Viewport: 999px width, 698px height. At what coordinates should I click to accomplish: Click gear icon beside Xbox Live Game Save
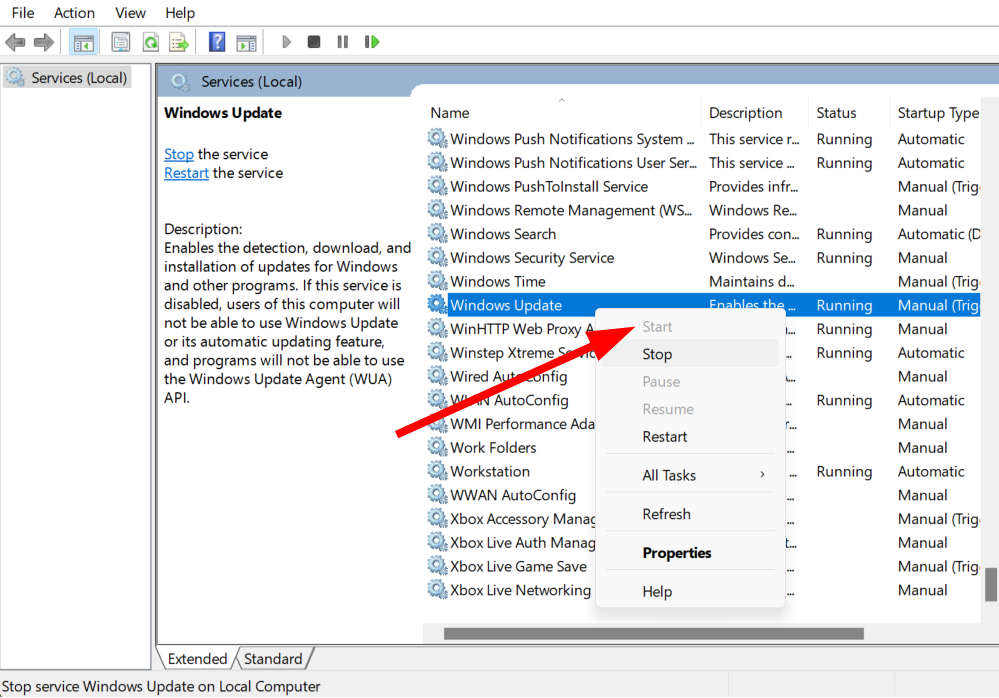click(x=437, y=566)
